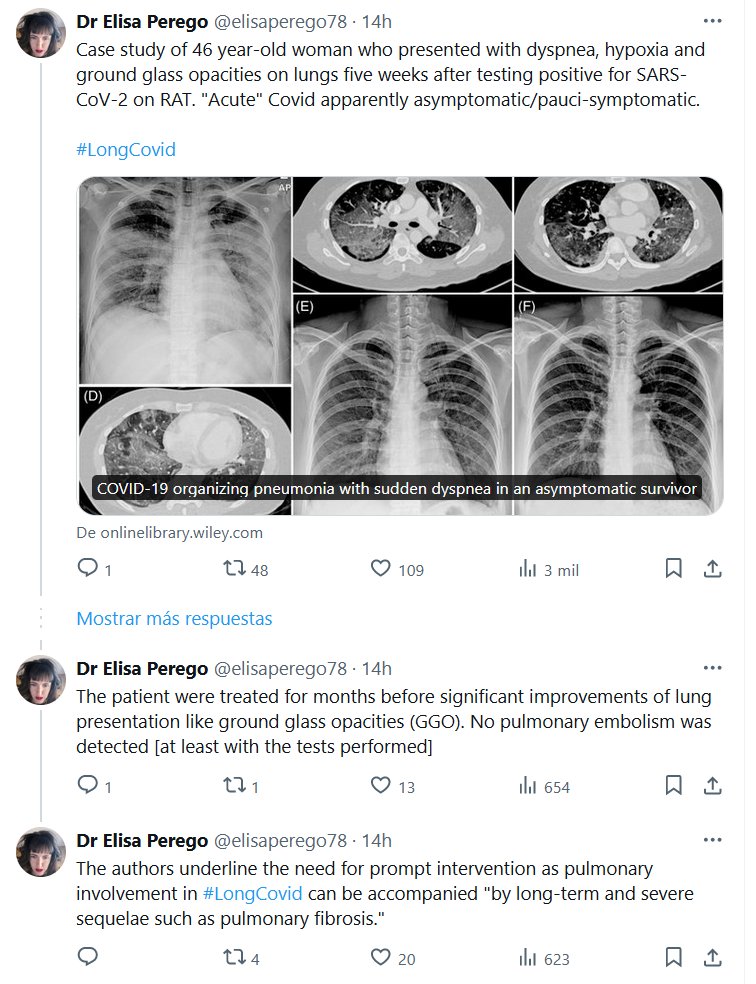The width and height of the screenshot is (756, 984).
Task: Expand Mostrar más respuestas
Action: 174,618
